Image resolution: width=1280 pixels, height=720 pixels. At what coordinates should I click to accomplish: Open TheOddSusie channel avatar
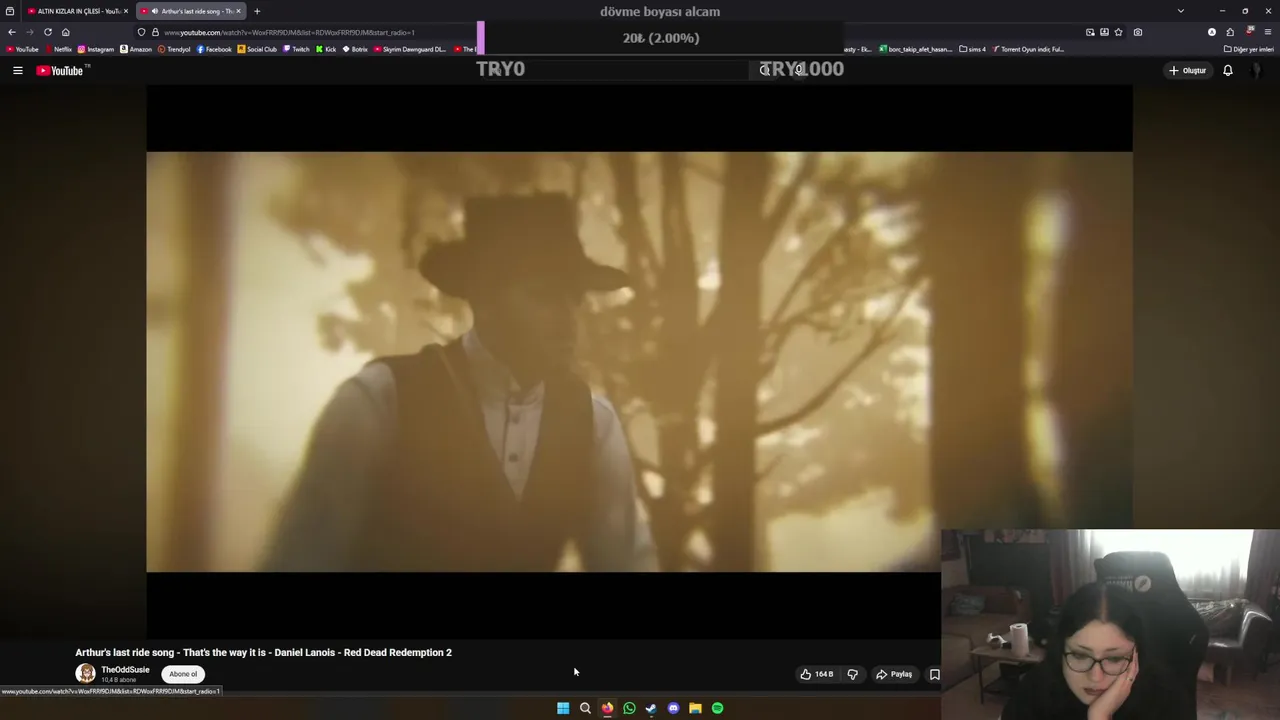tap(86, 674)
